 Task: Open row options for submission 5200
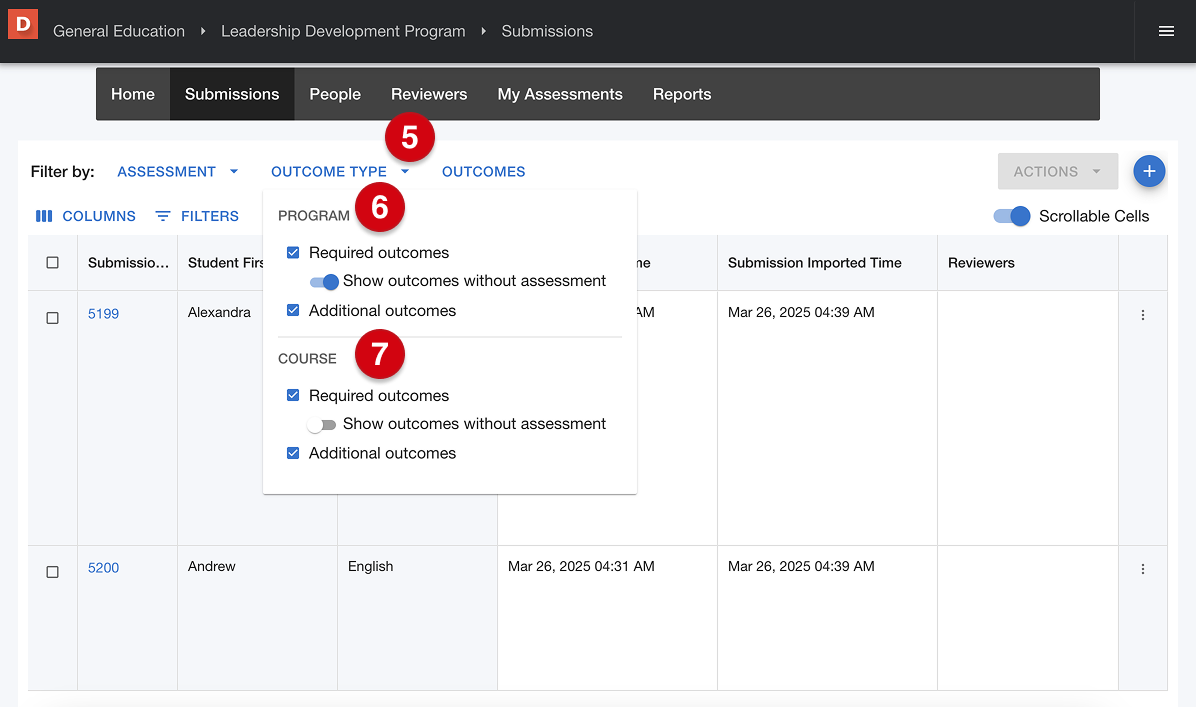point(1143,569)
